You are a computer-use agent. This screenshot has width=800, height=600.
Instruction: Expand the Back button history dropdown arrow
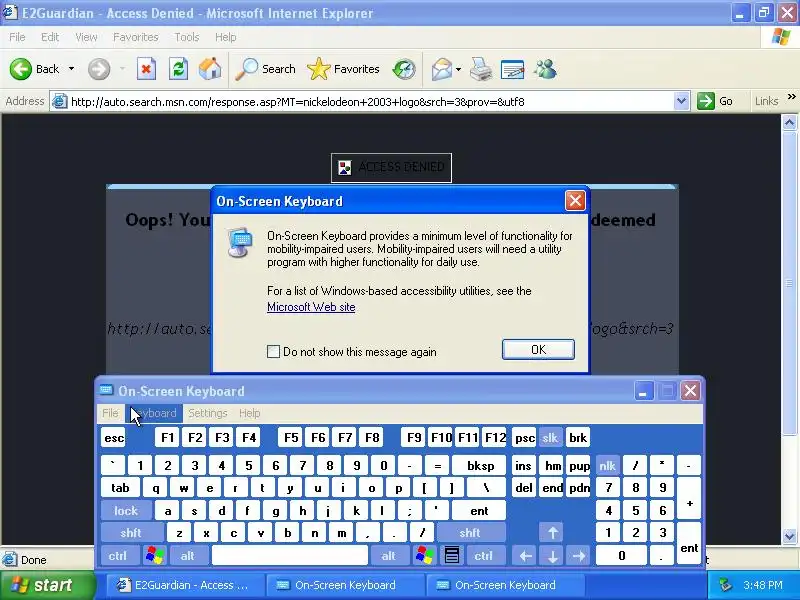(x=71, y=68)
